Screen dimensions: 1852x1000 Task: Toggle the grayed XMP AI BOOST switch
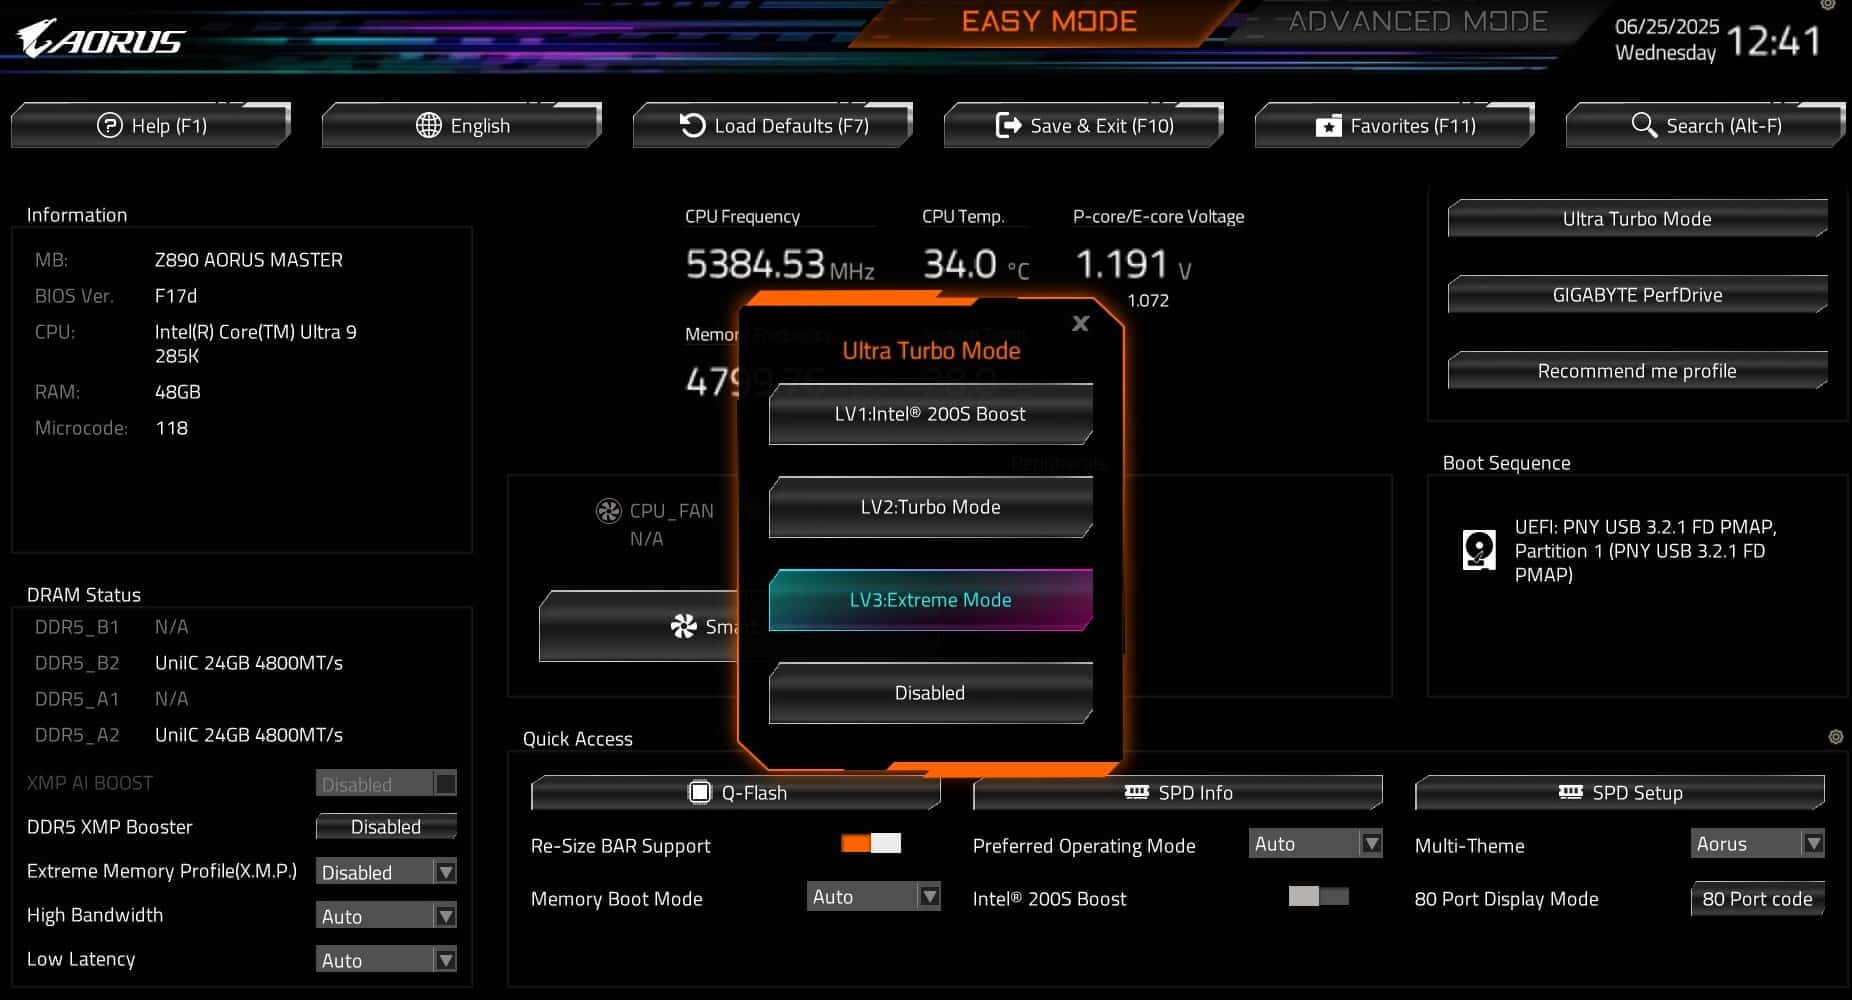441,783
